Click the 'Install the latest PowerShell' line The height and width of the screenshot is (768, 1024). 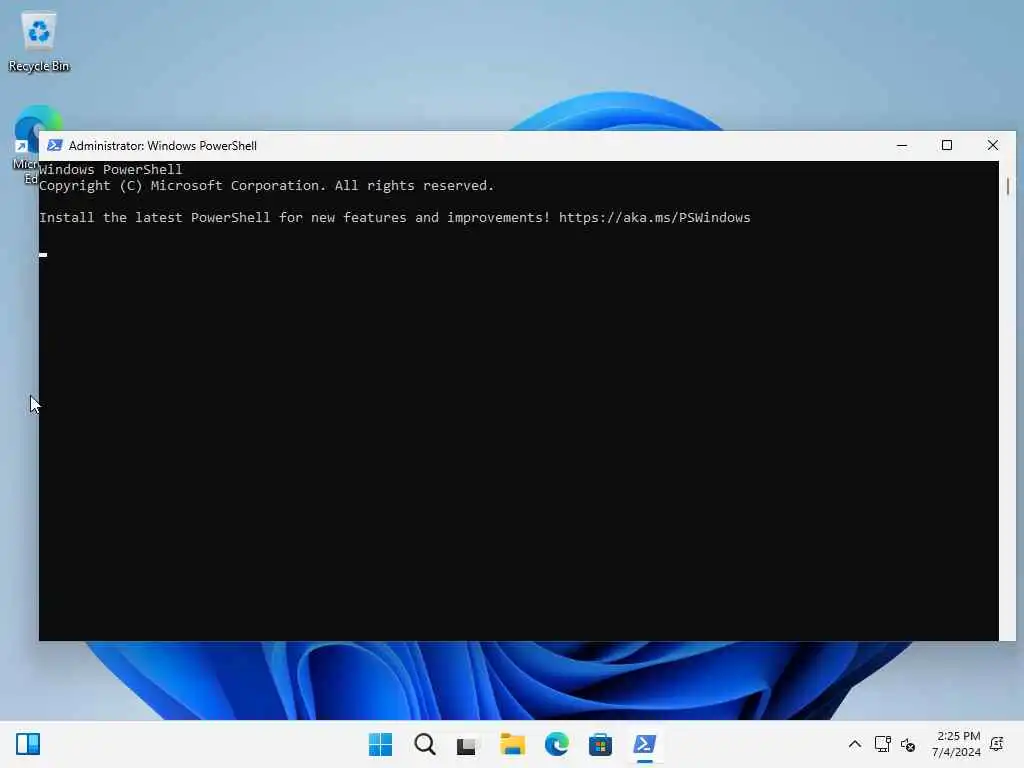394,217
